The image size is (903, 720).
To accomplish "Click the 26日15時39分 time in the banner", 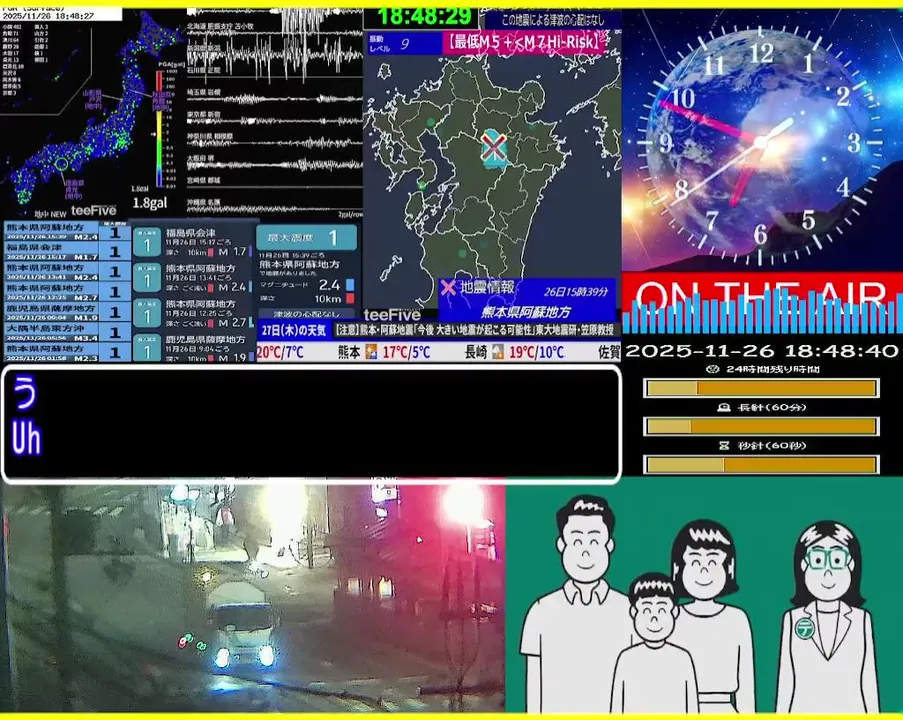I will click(x=576, y=291).
